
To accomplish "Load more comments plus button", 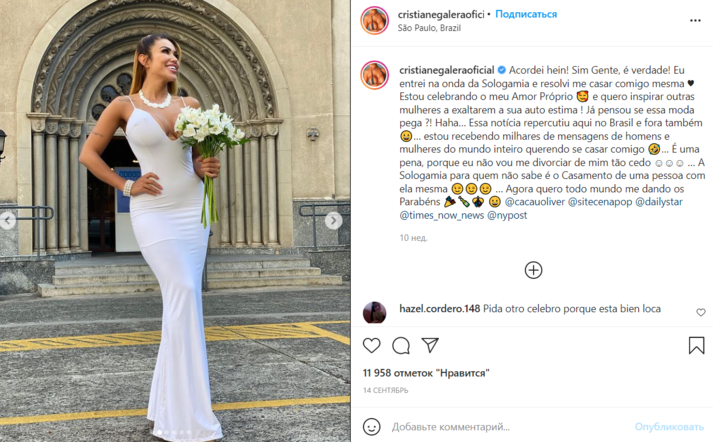I will tap(533, 270).
